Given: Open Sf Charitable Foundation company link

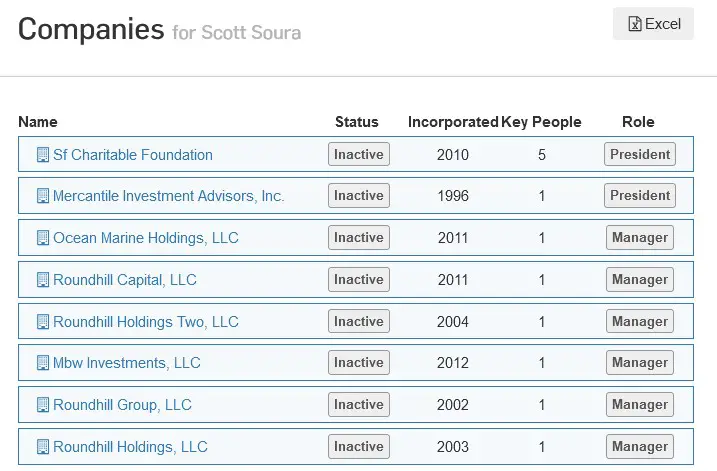Looking at the screenshot, I should pos(133,155).
